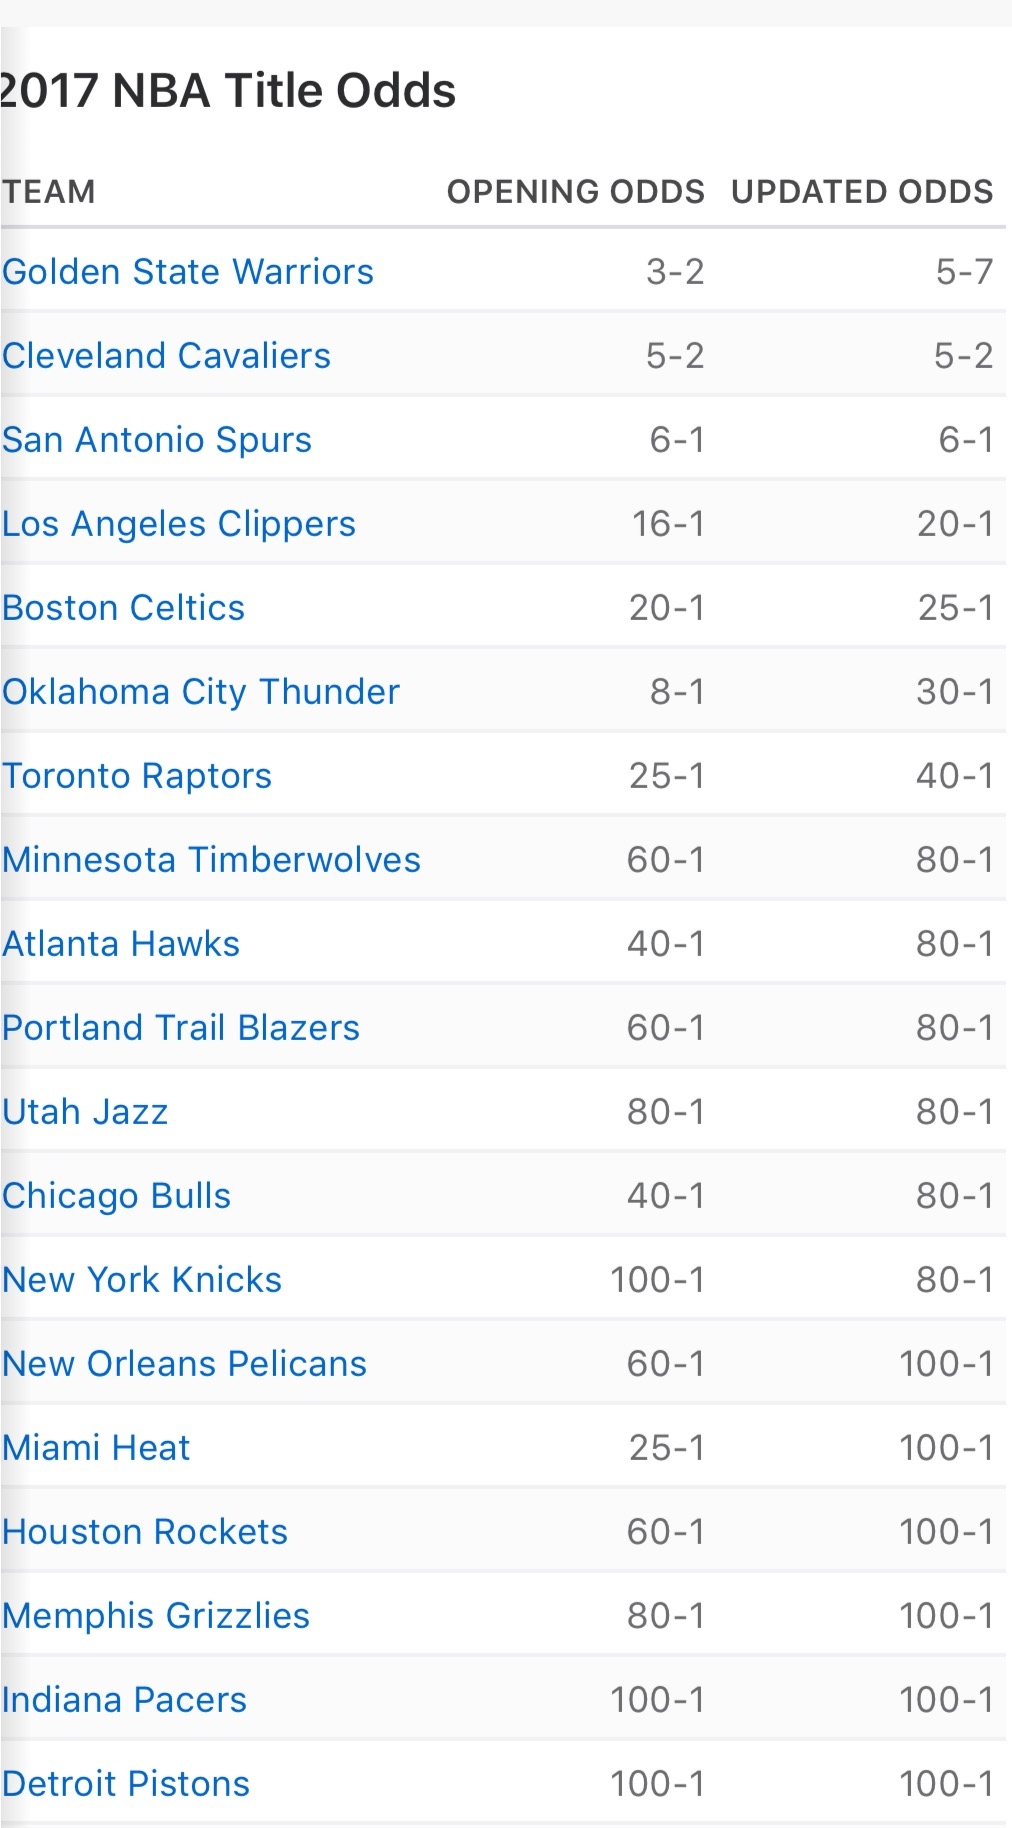Open the Golden State Warriors team link
The height and width of the screenshot is (1828, 1012).
[188, 272]
